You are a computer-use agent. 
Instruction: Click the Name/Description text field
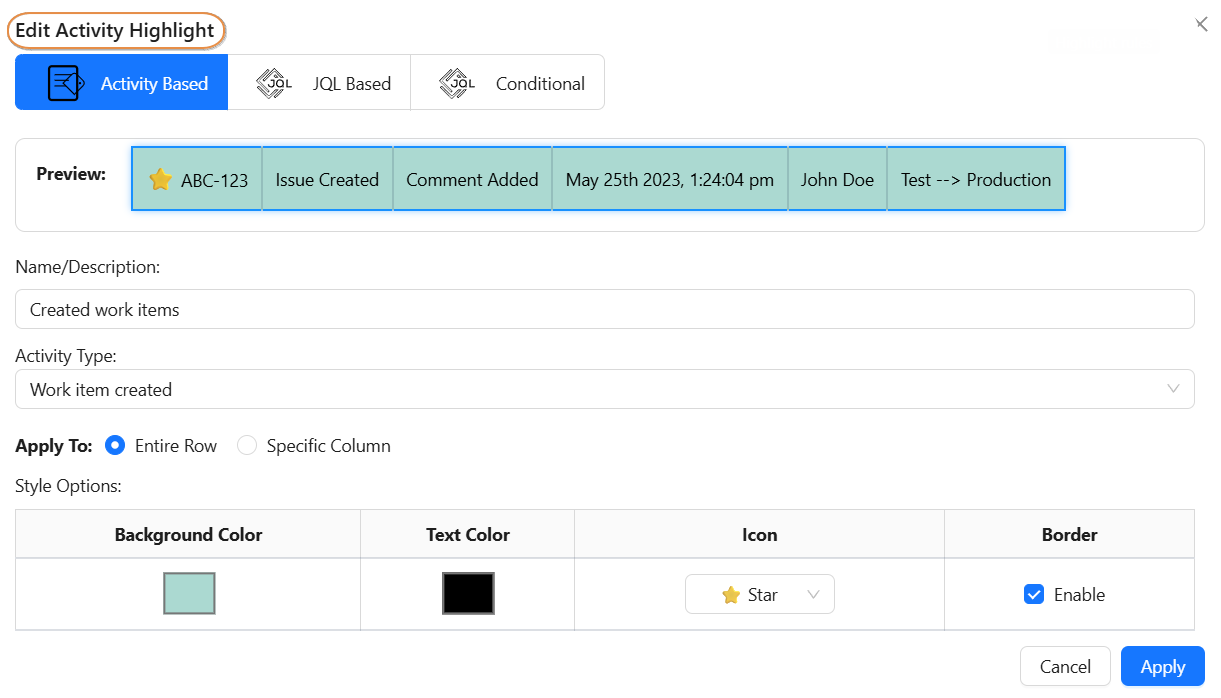(x=604, y=310)
